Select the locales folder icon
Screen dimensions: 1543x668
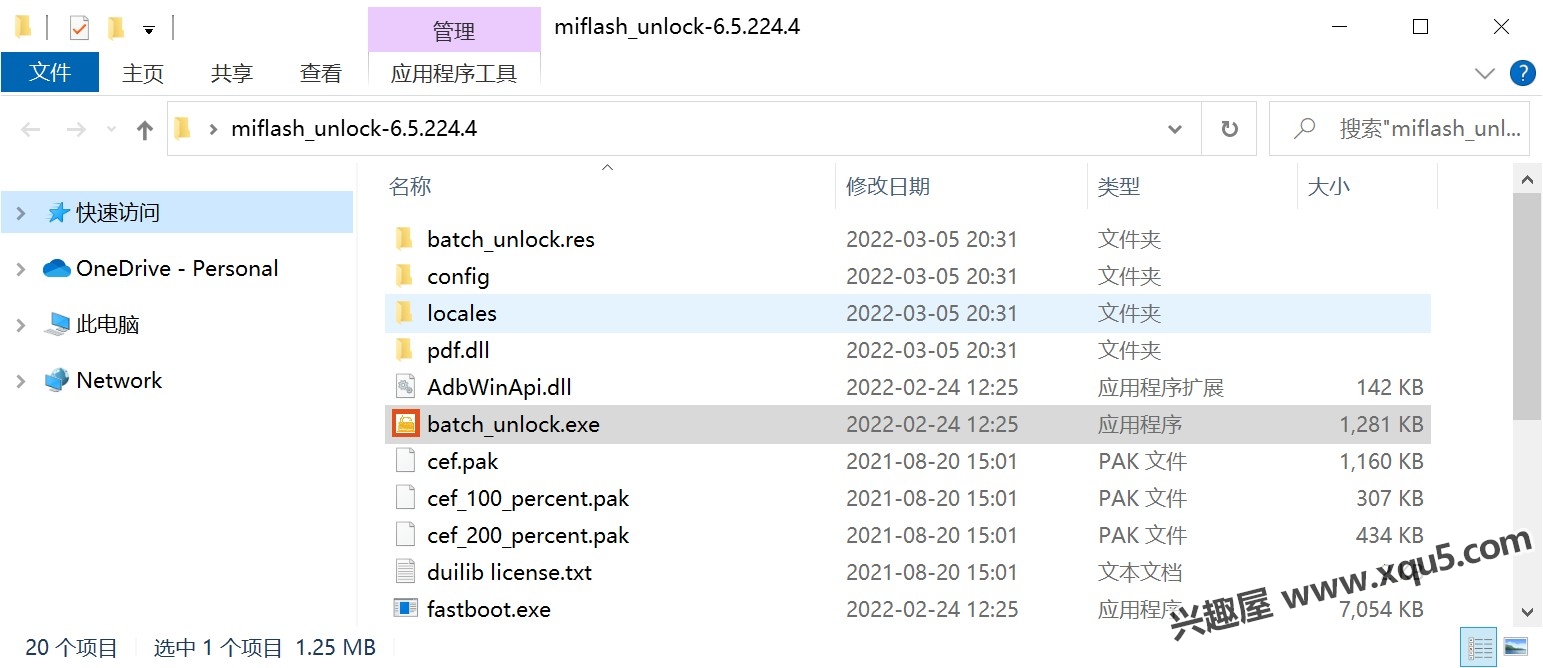(404, 313)
